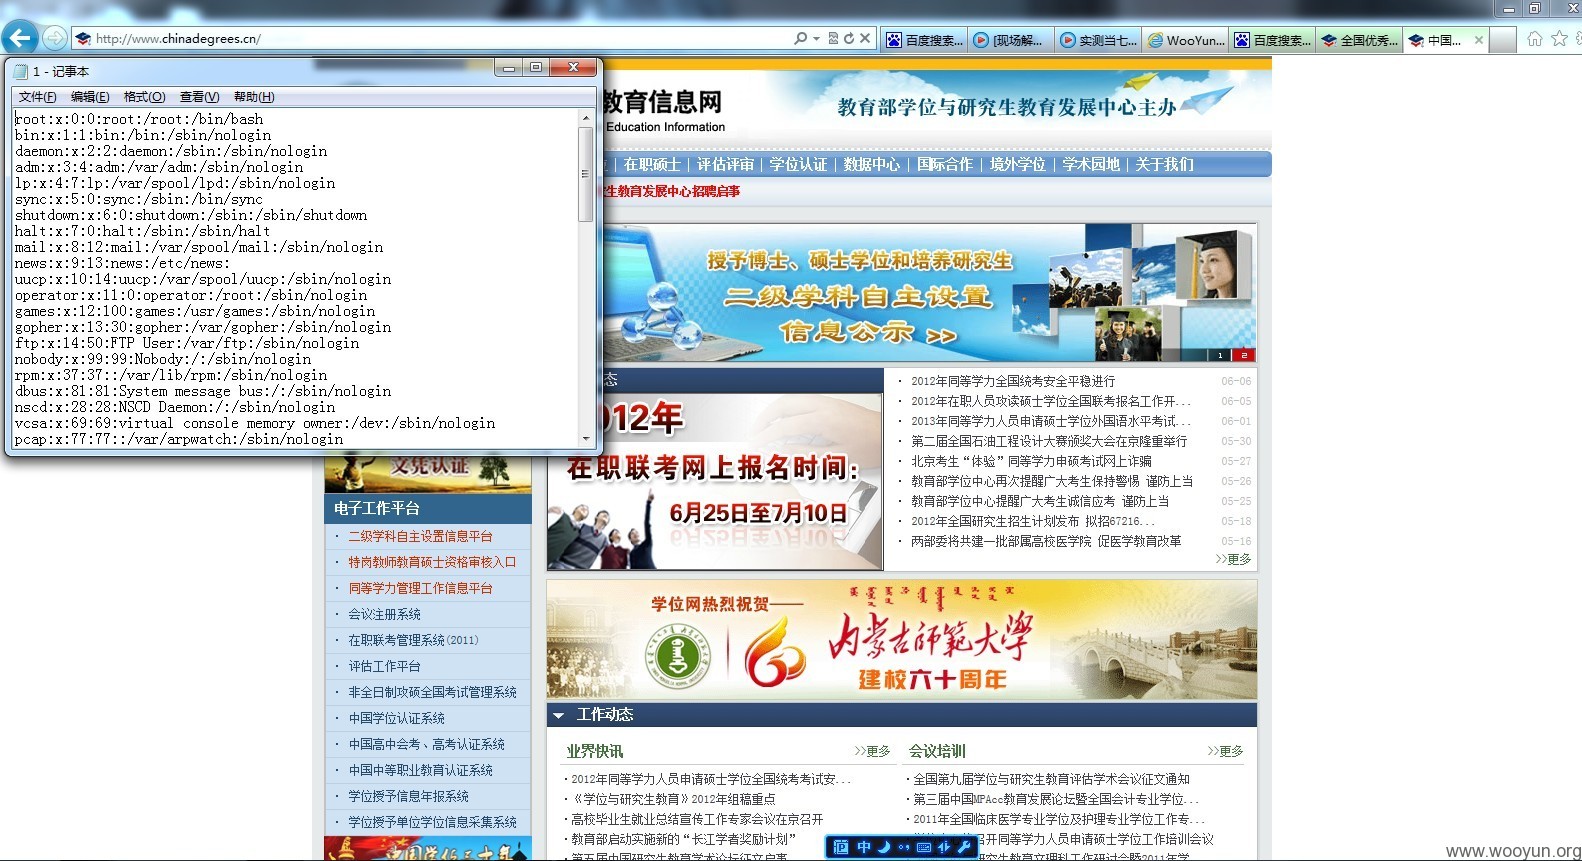Open the browser Home icon
This screenshot has height=861, width=1582.
point(1535,39)
